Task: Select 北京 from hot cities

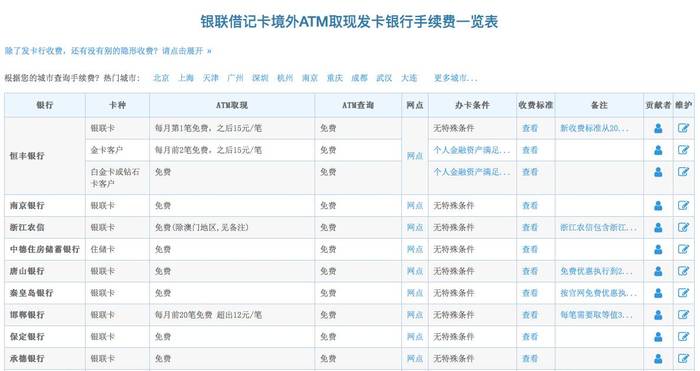Action: click(x=161, y=78)
